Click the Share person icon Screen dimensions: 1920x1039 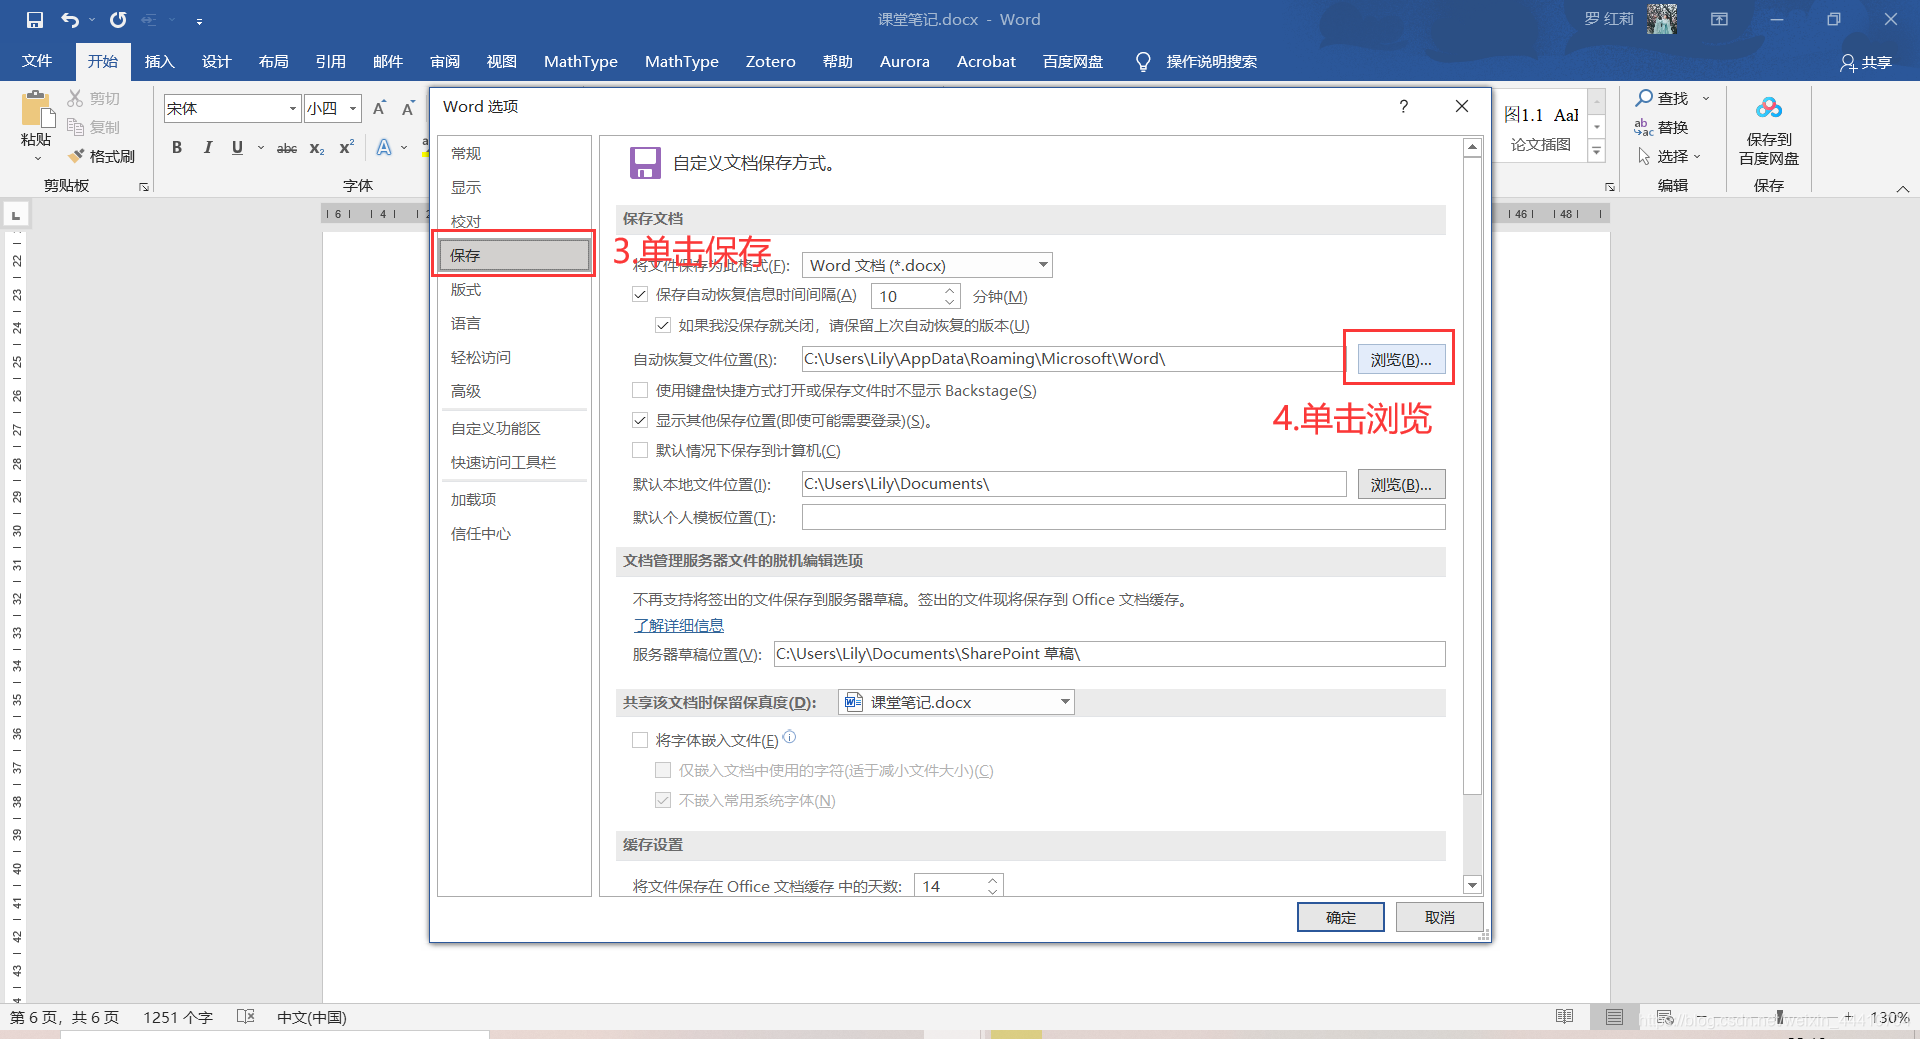pyautogui.click(x=1848, y=63)
